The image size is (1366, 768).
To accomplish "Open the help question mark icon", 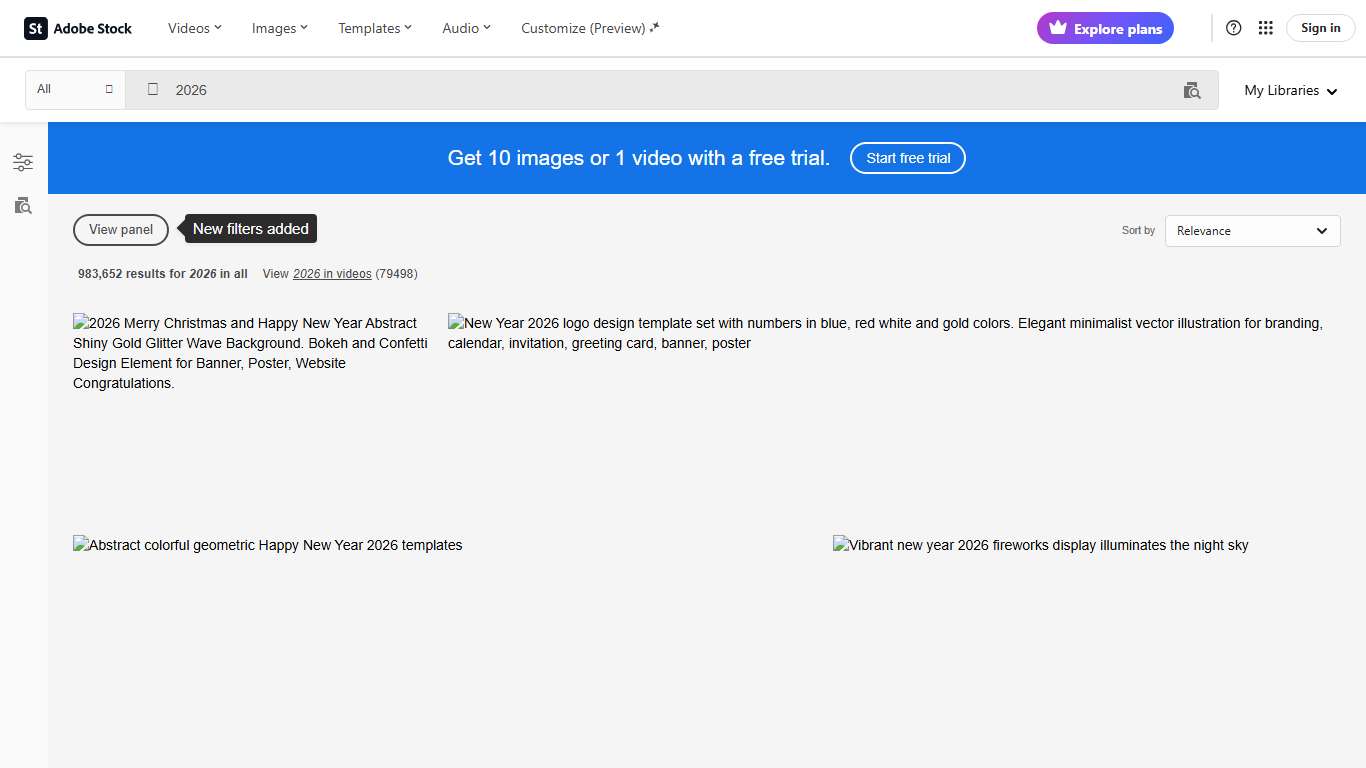I will pos(1233,28).
